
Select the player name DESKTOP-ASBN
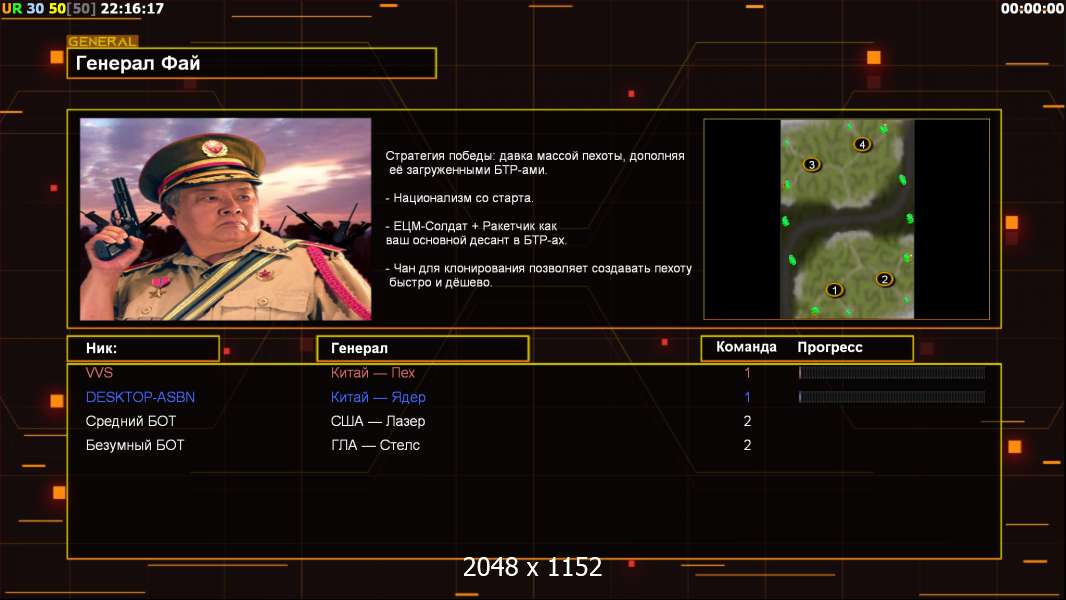coord(140,397)
